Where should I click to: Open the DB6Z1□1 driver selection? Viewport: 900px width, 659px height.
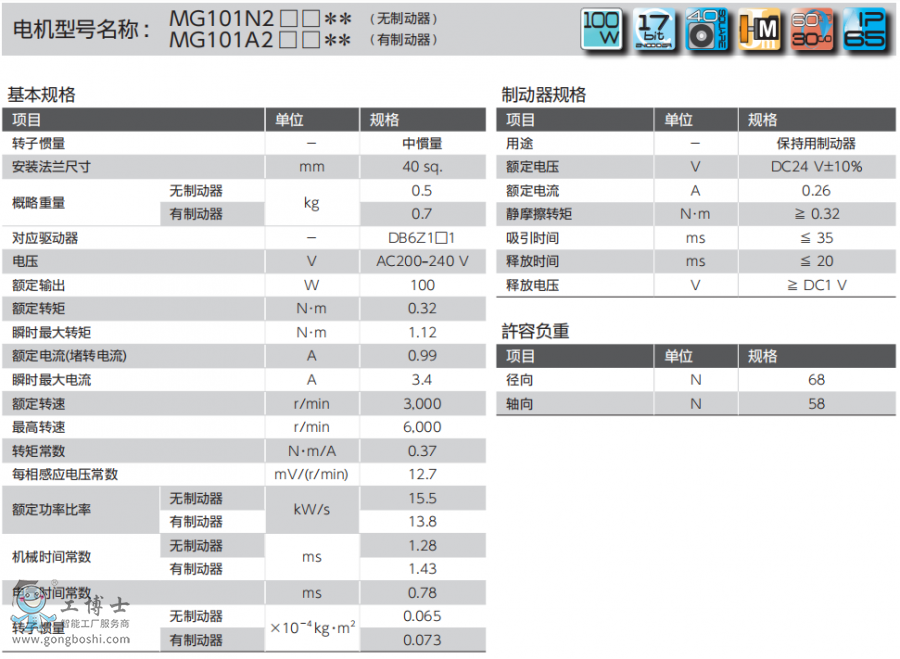coord(423,237)
